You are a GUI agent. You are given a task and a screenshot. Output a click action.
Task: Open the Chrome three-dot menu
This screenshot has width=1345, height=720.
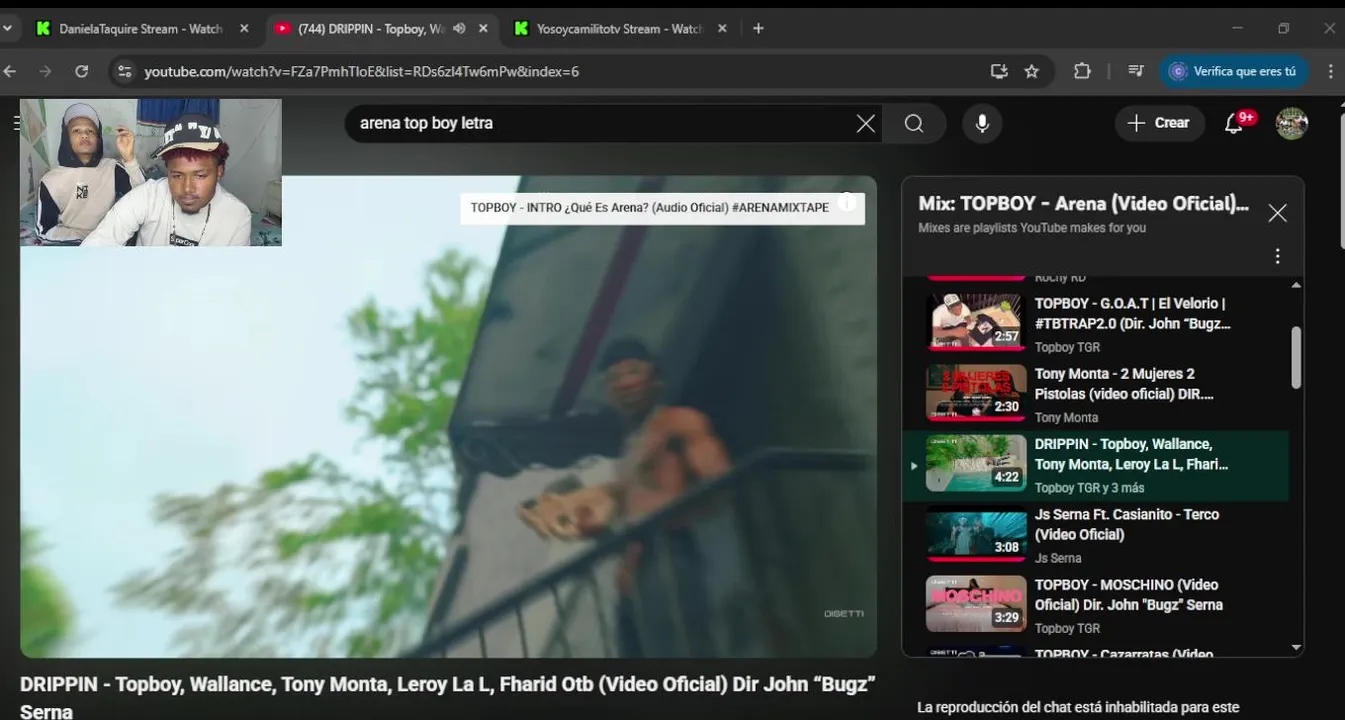[x=1330, y=71]
